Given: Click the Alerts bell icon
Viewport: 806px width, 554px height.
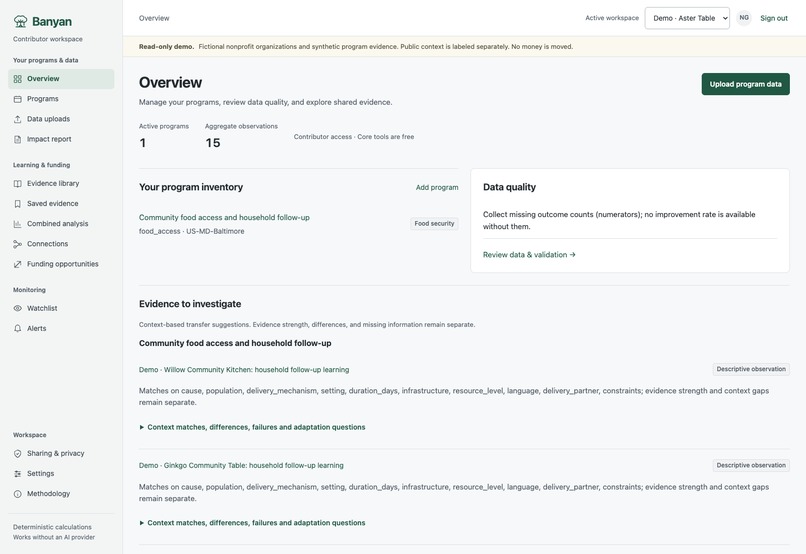Looking at the screenshot, I should (17, 328).
